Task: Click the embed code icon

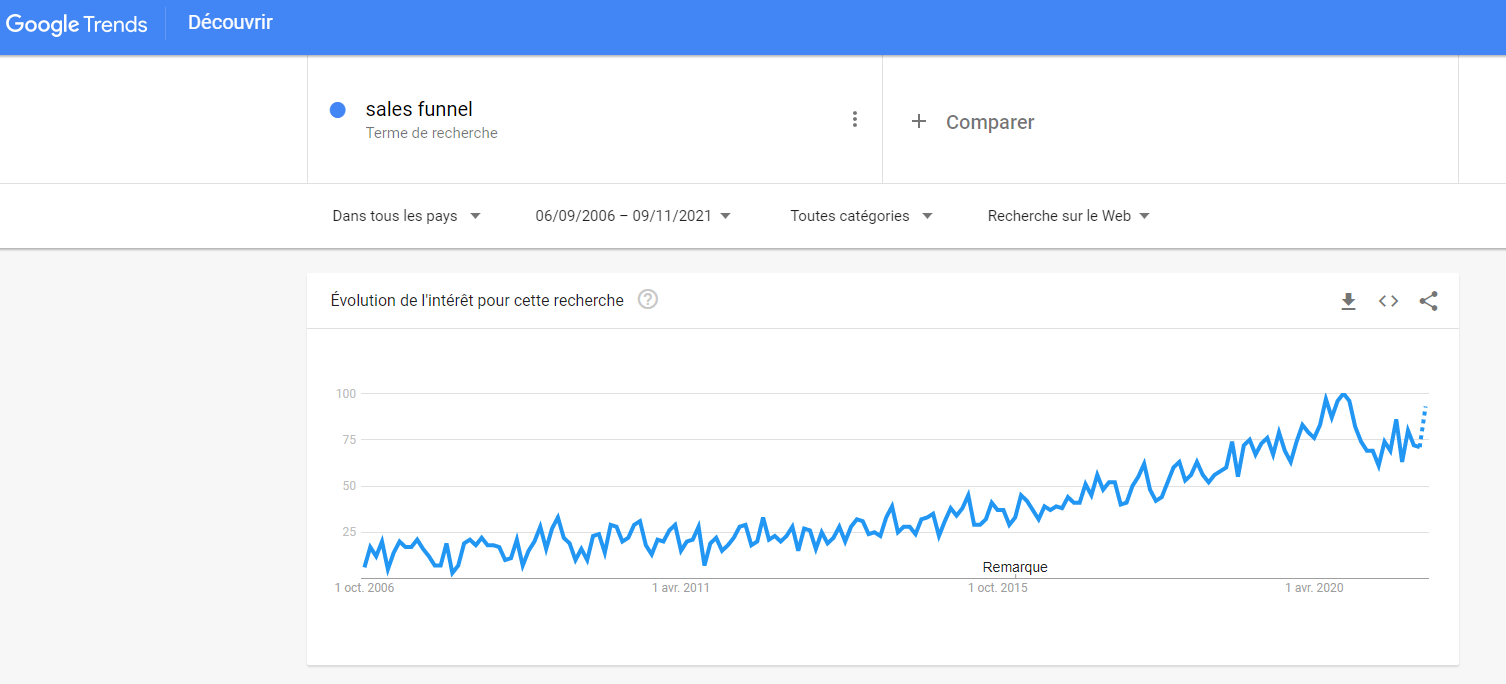Action: [1388, 301]
